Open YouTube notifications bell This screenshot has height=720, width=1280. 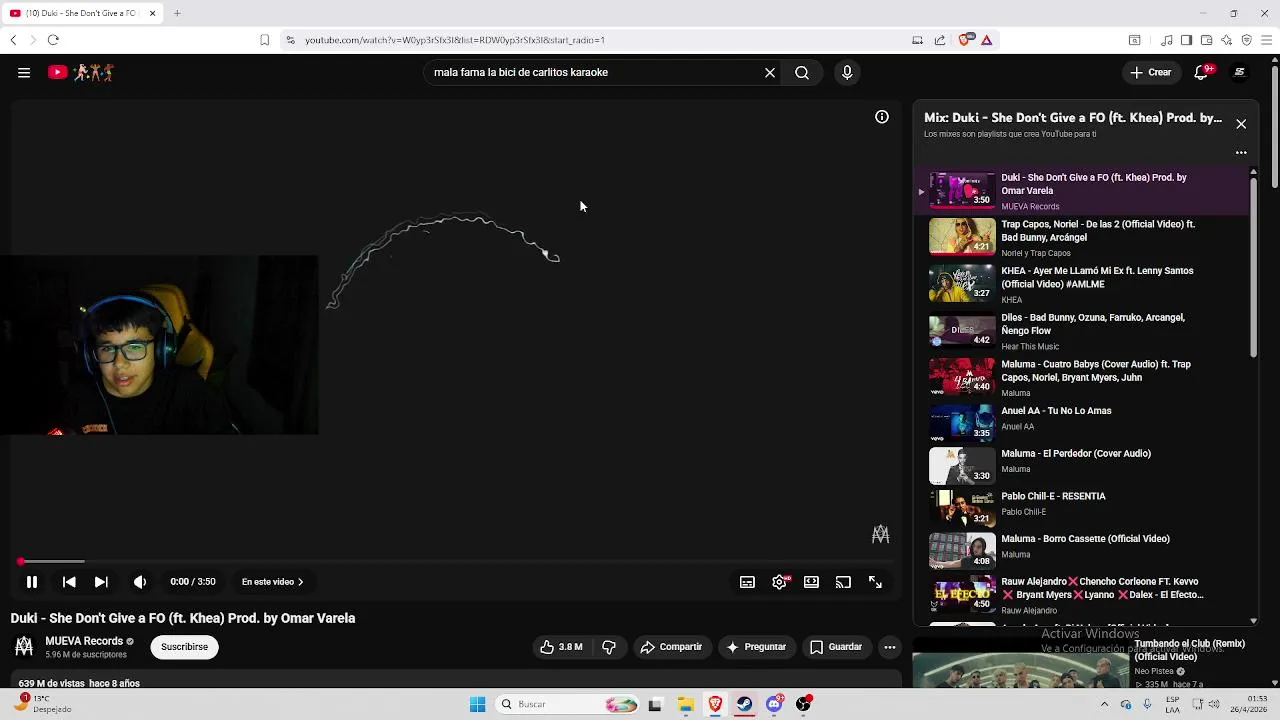pyautogui.click(x=1203, y=72)
